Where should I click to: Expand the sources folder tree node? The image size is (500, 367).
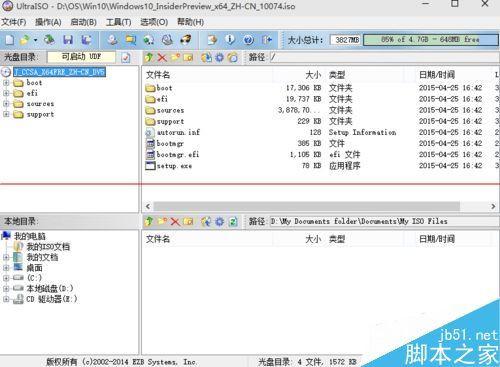6,104
